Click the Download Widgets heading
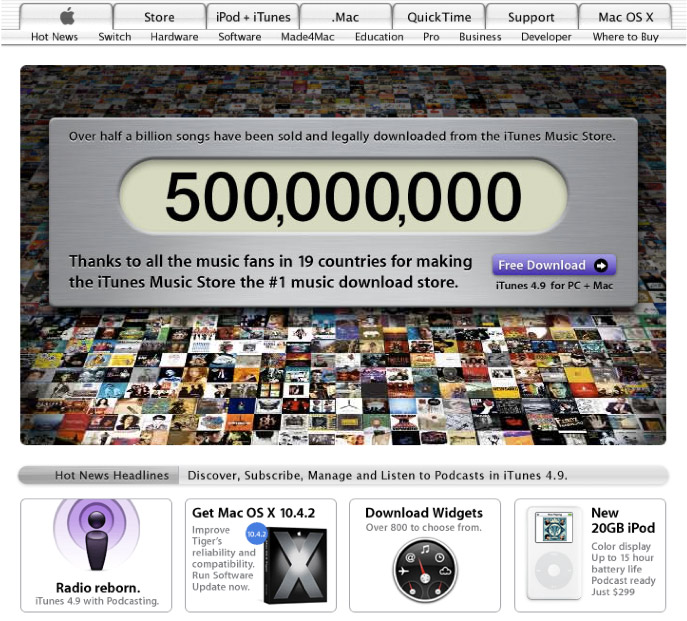687x621 pixels. click(424, 513)
